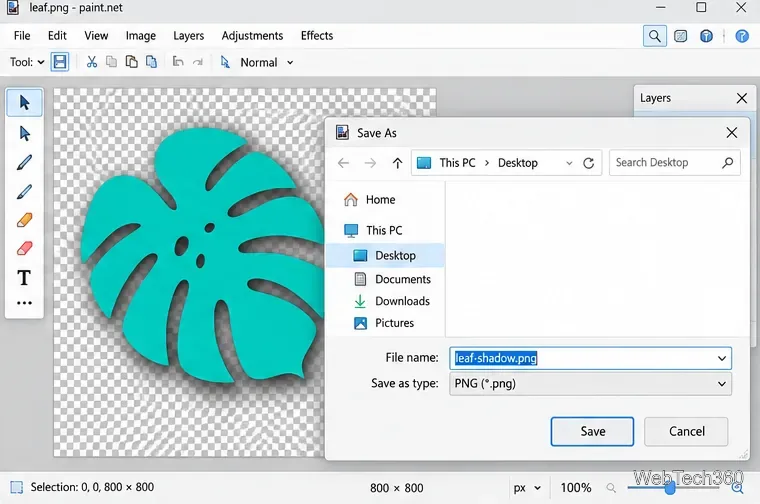Click the Paste clipboard icon

tap(131, 62)
